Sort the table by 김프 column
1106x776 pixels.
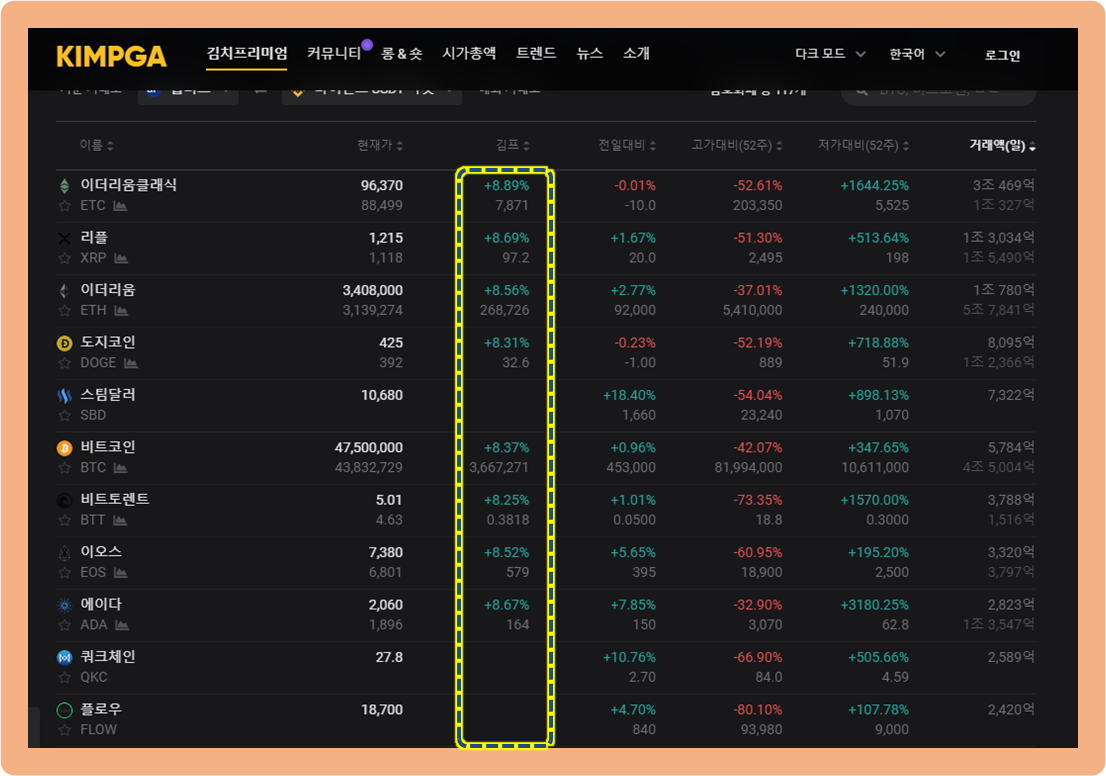[513, 145]
